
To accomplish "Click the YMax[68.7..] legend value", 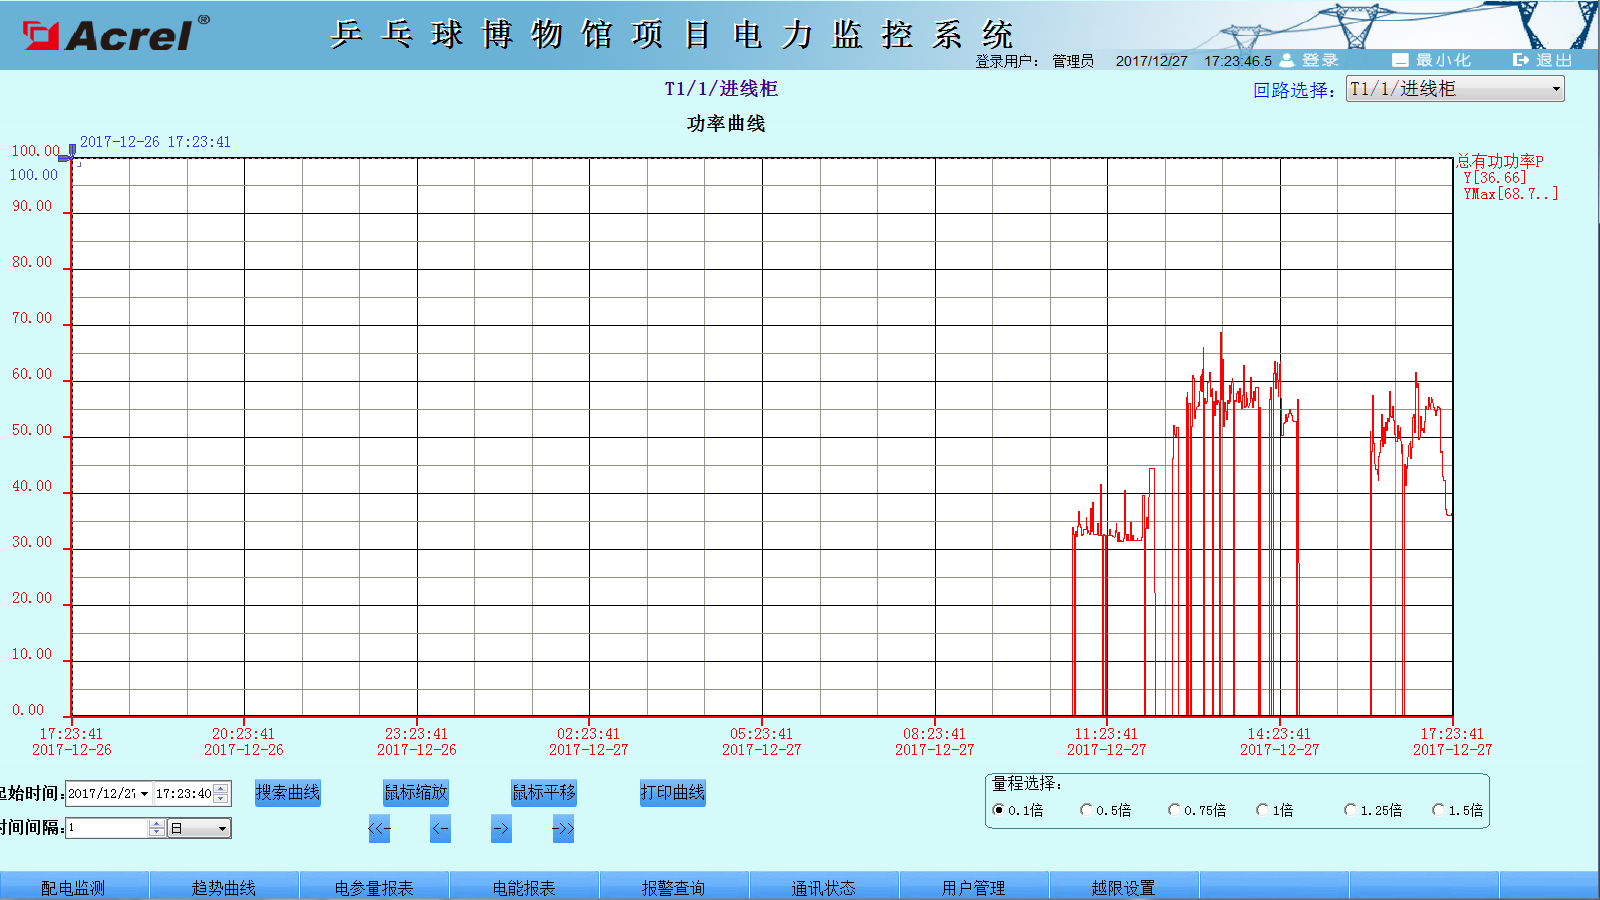I will pos(1511,194).
